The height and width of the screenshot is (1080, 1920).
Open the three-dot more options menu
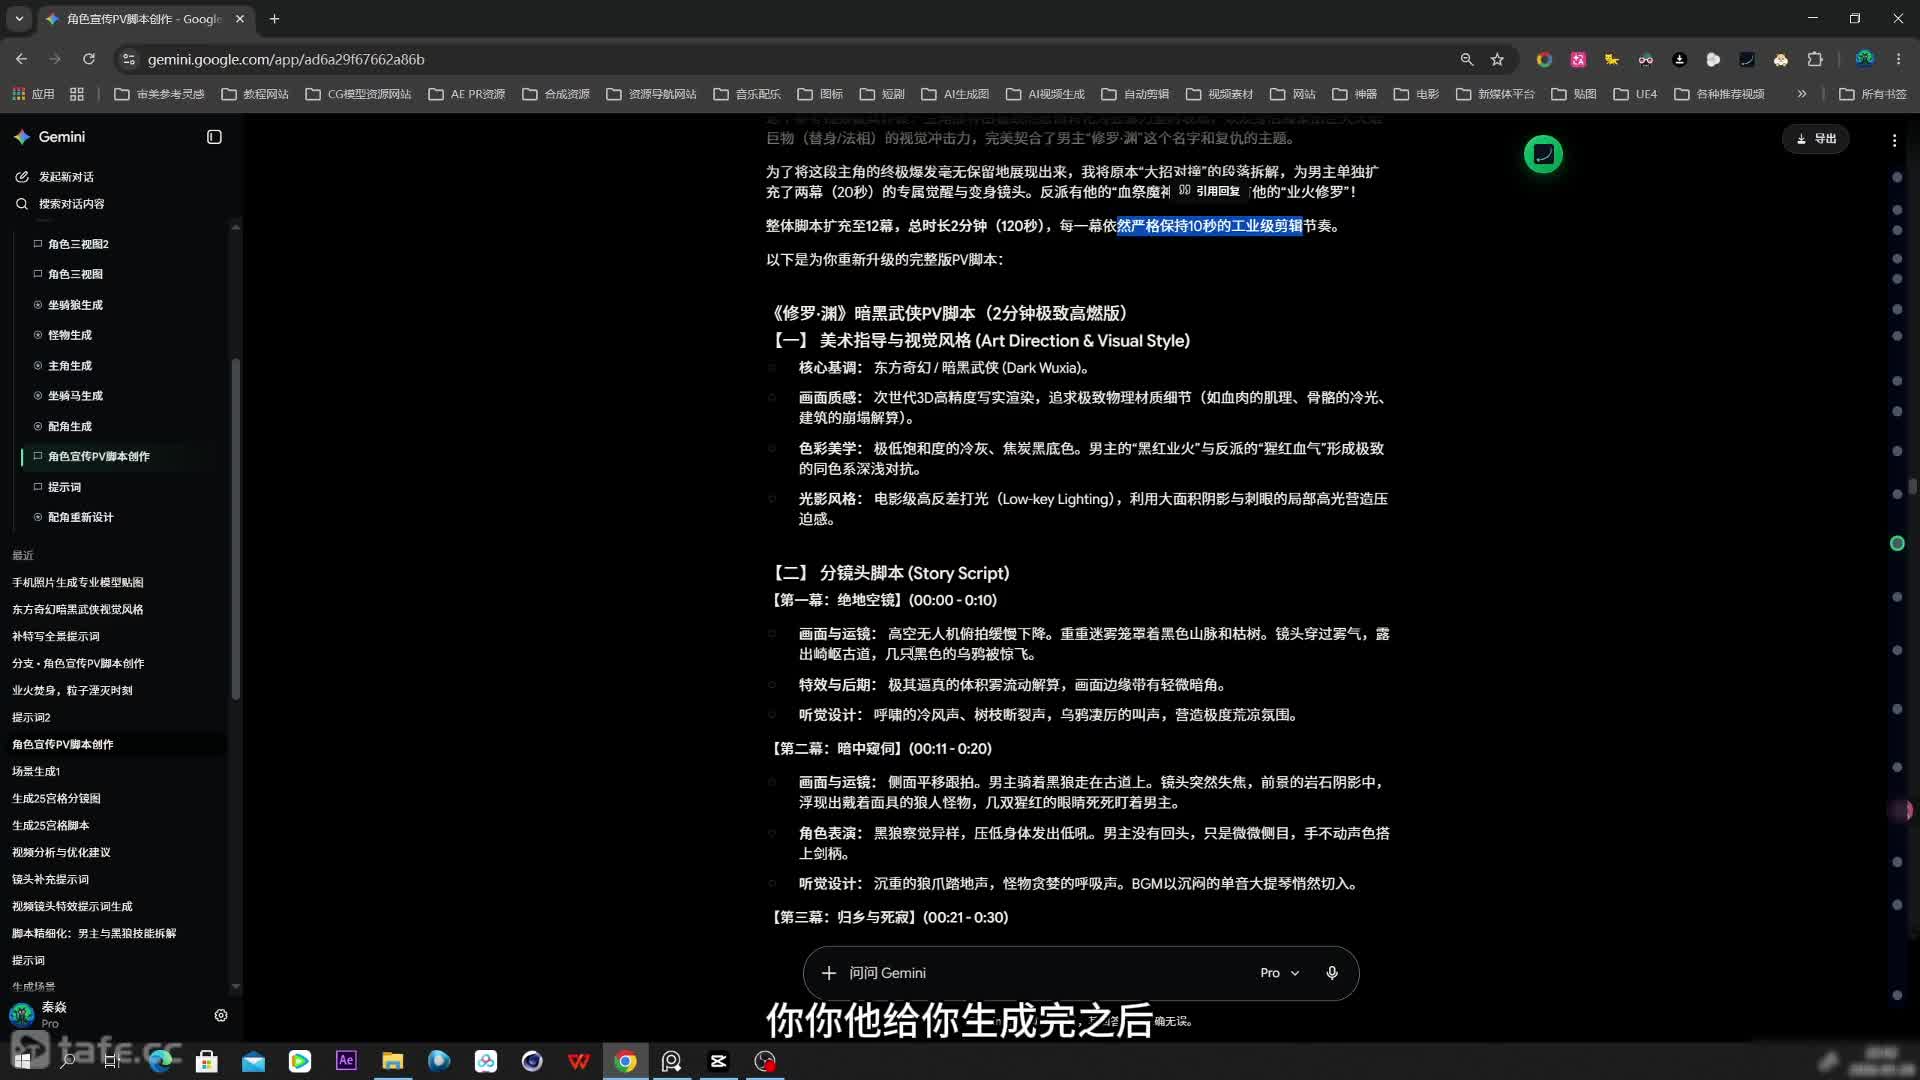(1894, 140)
